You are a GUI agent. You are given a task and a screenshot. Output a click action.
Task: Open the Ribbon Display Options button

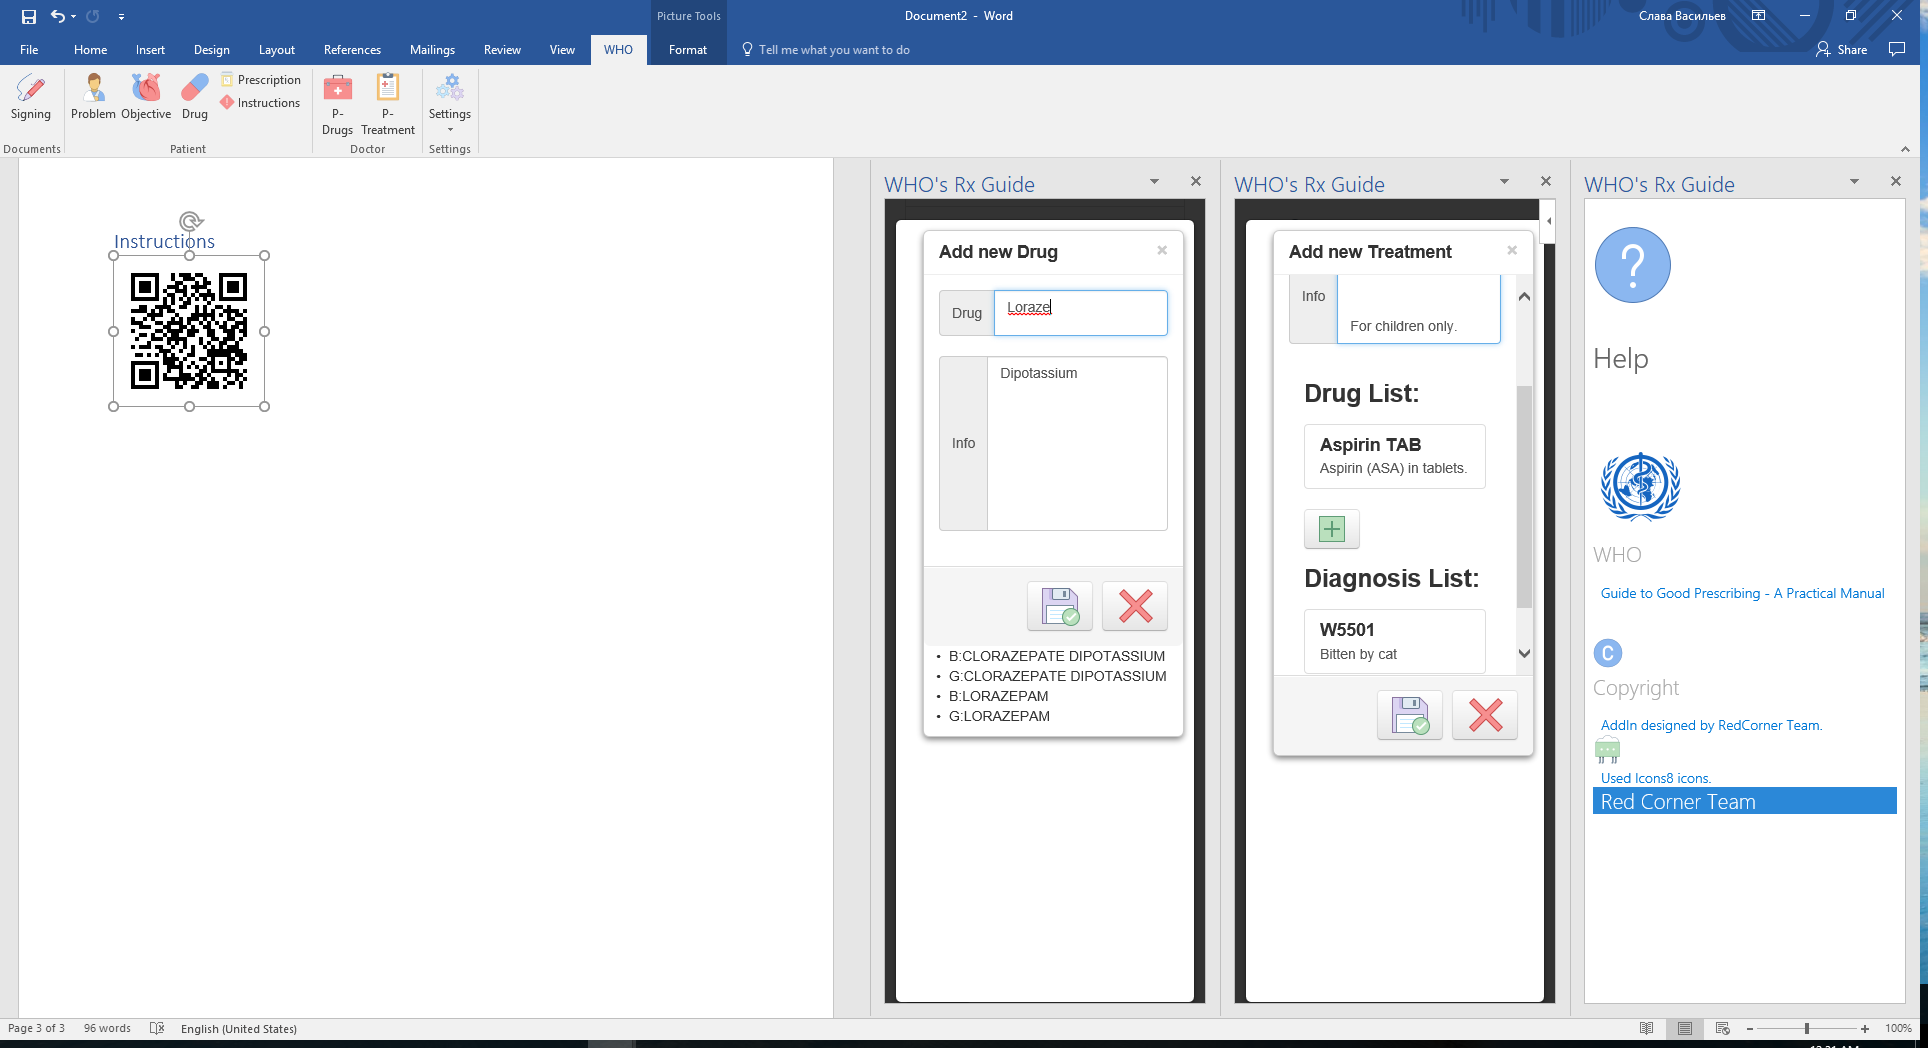(x=1758, y=16)
